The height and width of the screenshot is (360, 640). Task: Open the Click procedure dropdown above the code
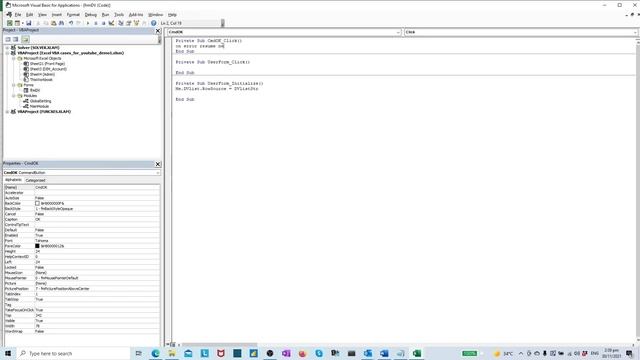(635, 32)
